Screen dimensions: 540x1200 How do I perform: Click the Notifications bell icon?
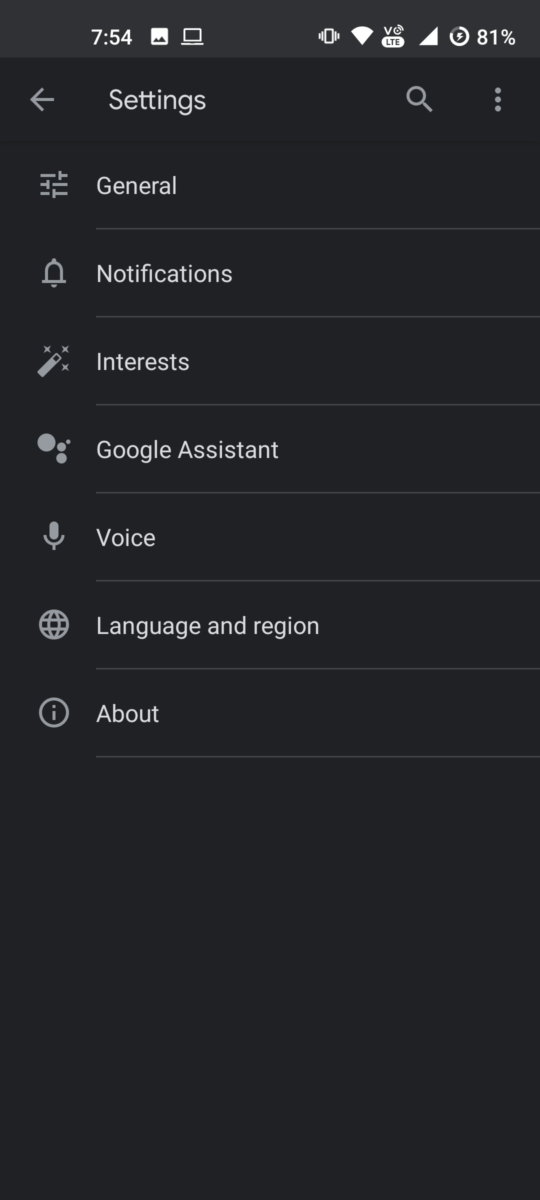click(54, 273)
